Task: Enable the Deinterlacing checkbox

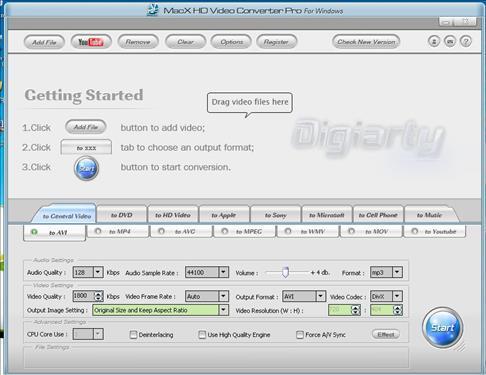Action: pyautogui.click(x=133, y=334)
